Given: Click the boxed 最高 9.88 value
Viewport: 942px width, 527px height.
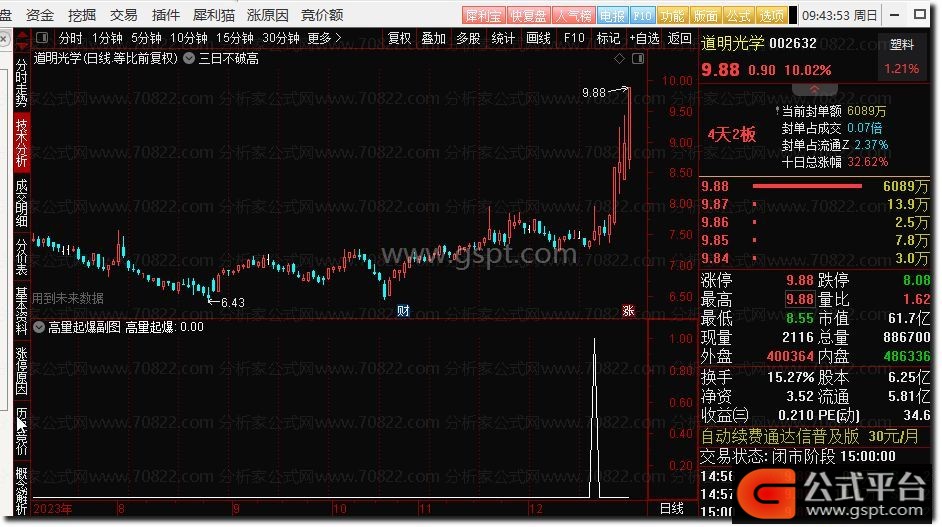Looking at the screenshot, I should pos(800,299).
